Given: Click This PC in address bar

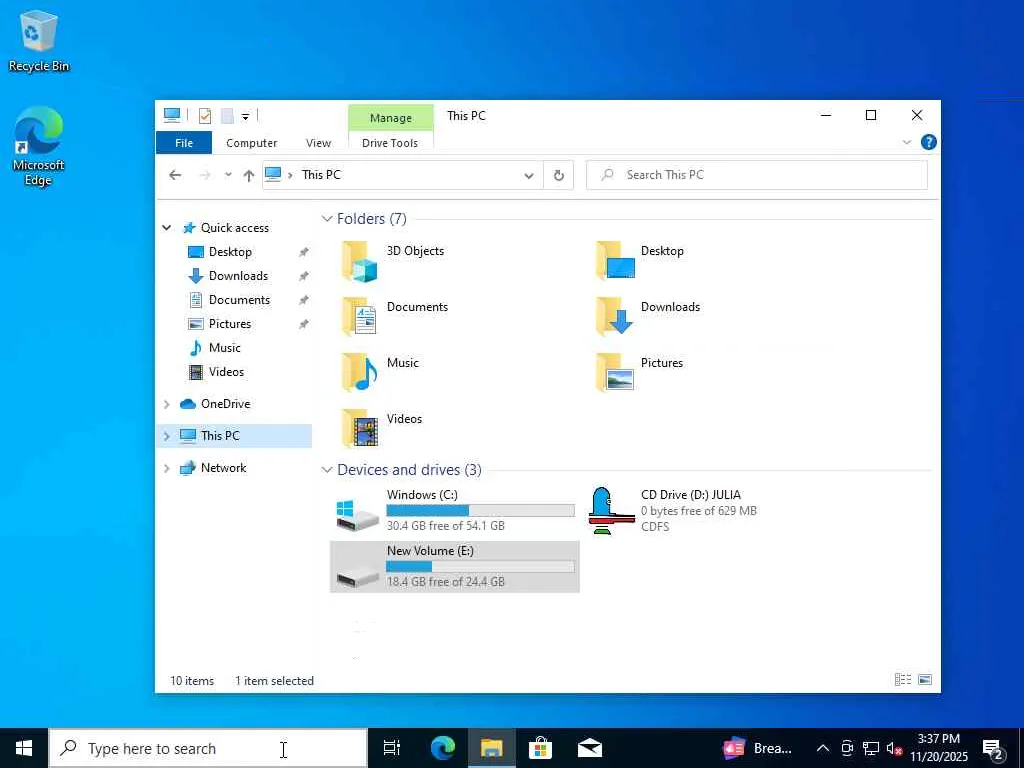Looking at the screenshot, I should pos(321,175).
